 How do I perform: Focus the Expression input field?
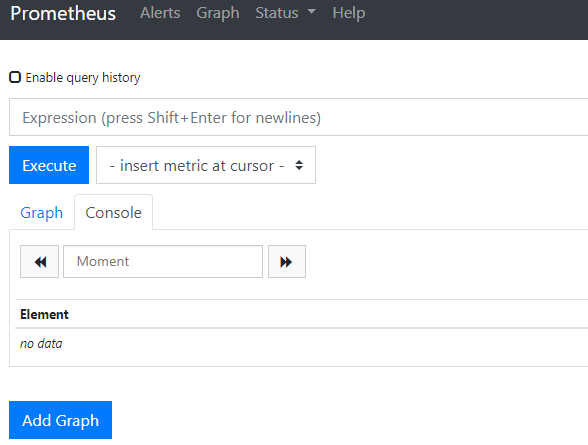point(298,117)
